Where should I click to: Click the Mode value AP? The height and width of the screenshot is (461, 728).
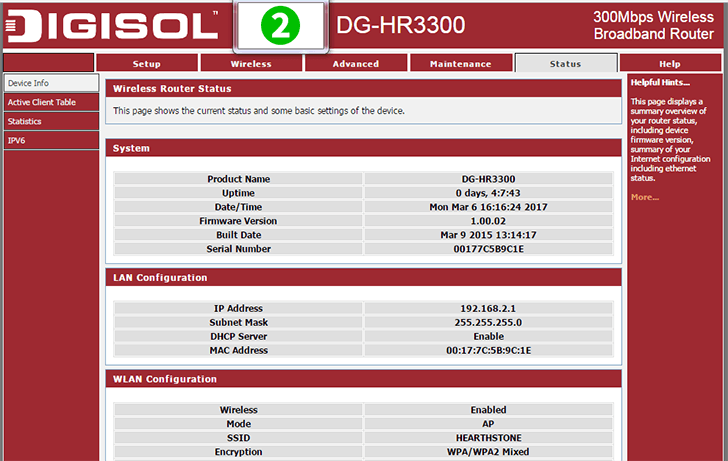(x=488, y=424)
